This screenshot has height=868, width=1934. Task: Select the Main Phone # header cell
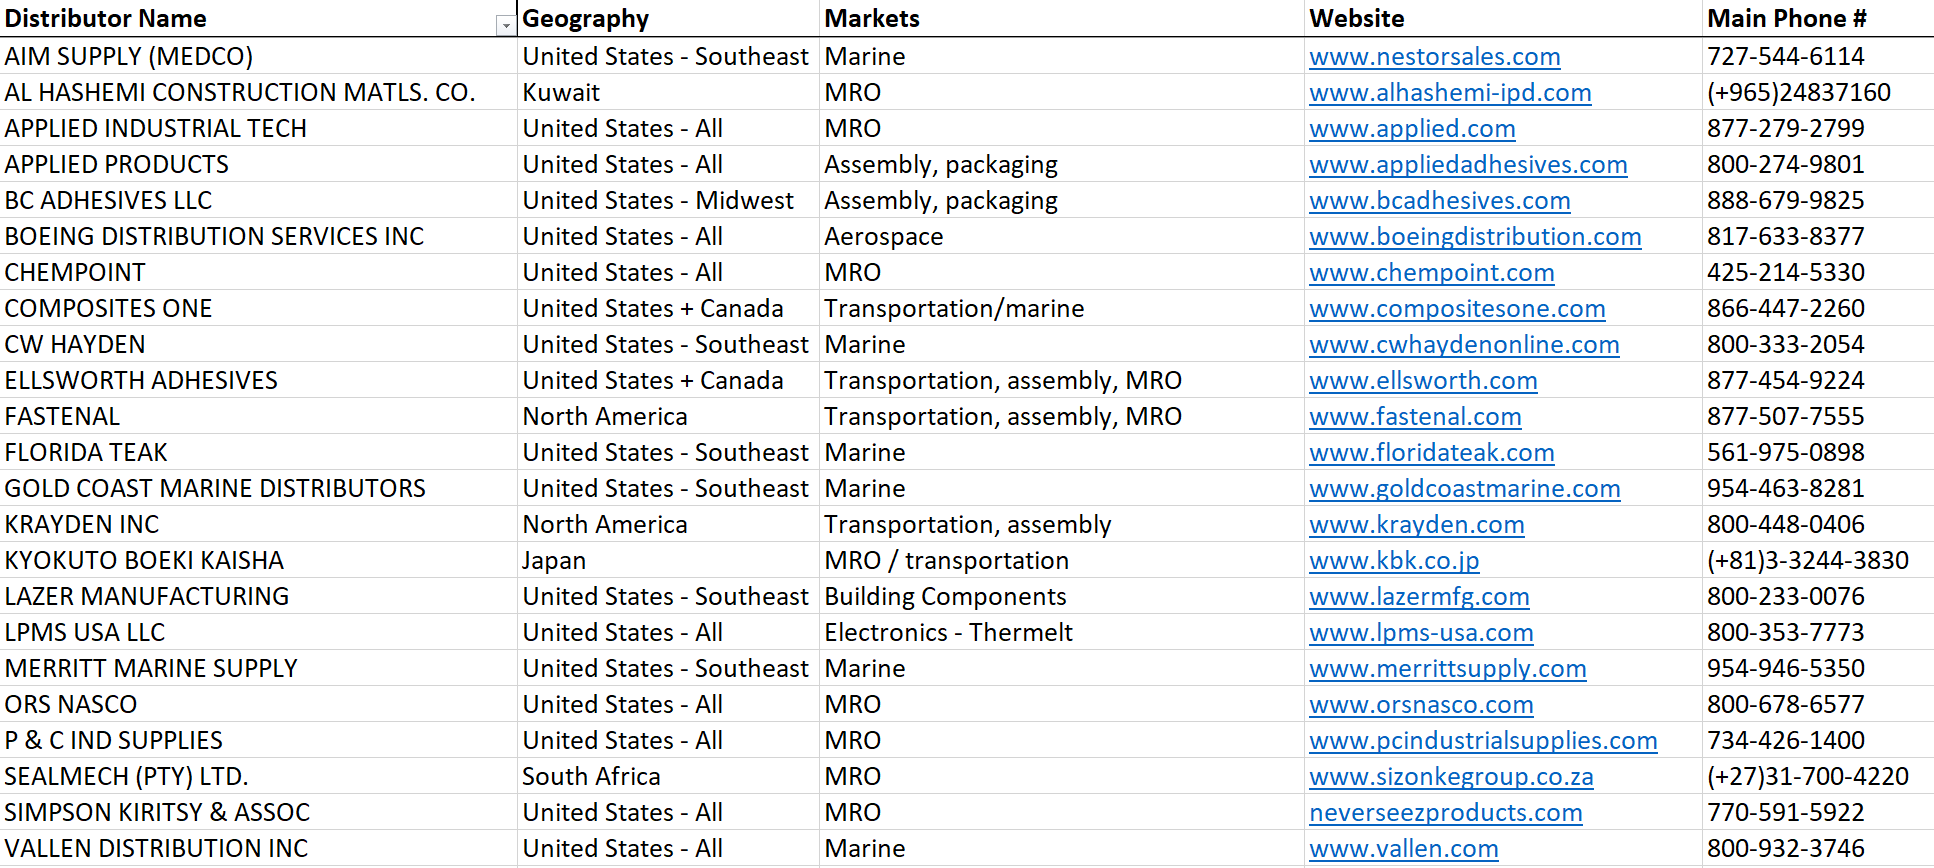coord(1786,19)
